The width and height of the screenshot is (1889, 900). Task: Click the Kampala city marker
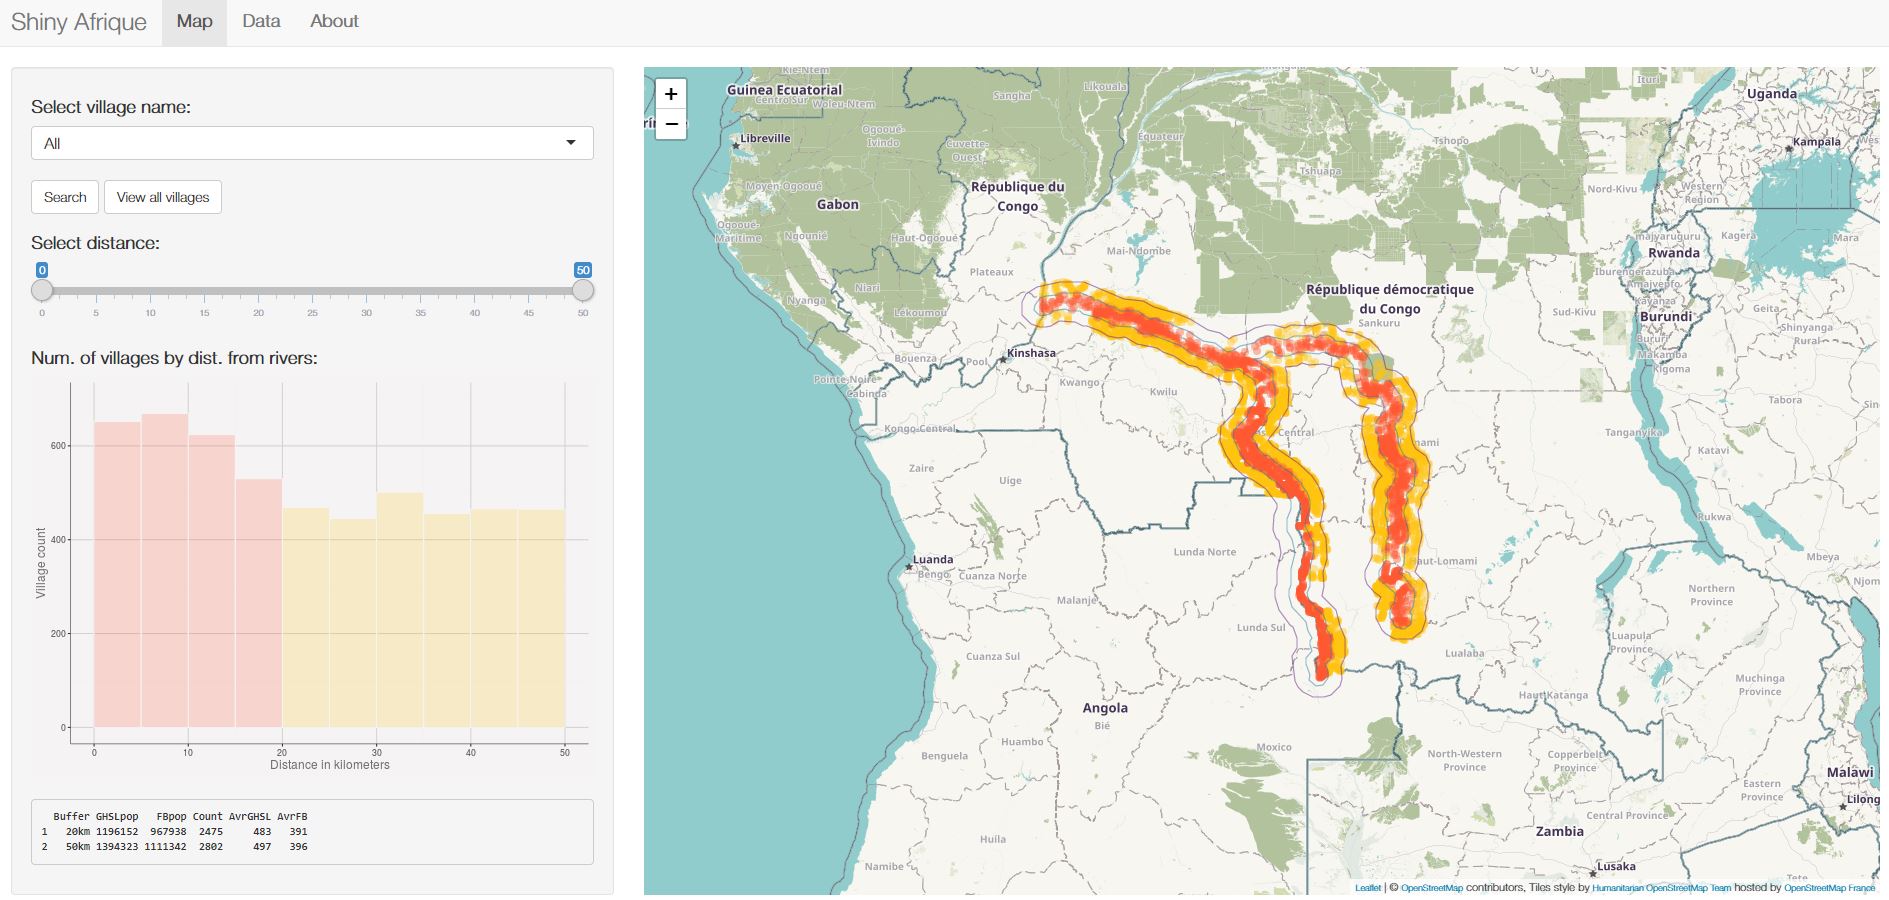point(1789,148)
